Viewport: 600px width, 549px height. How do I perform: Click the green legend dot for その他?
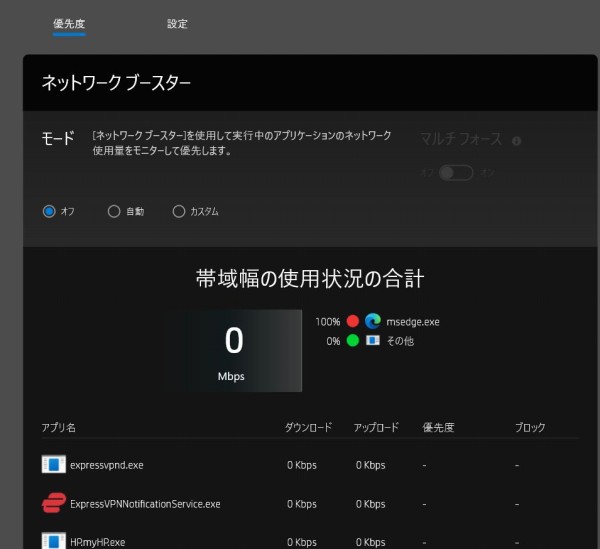(352, 341)
